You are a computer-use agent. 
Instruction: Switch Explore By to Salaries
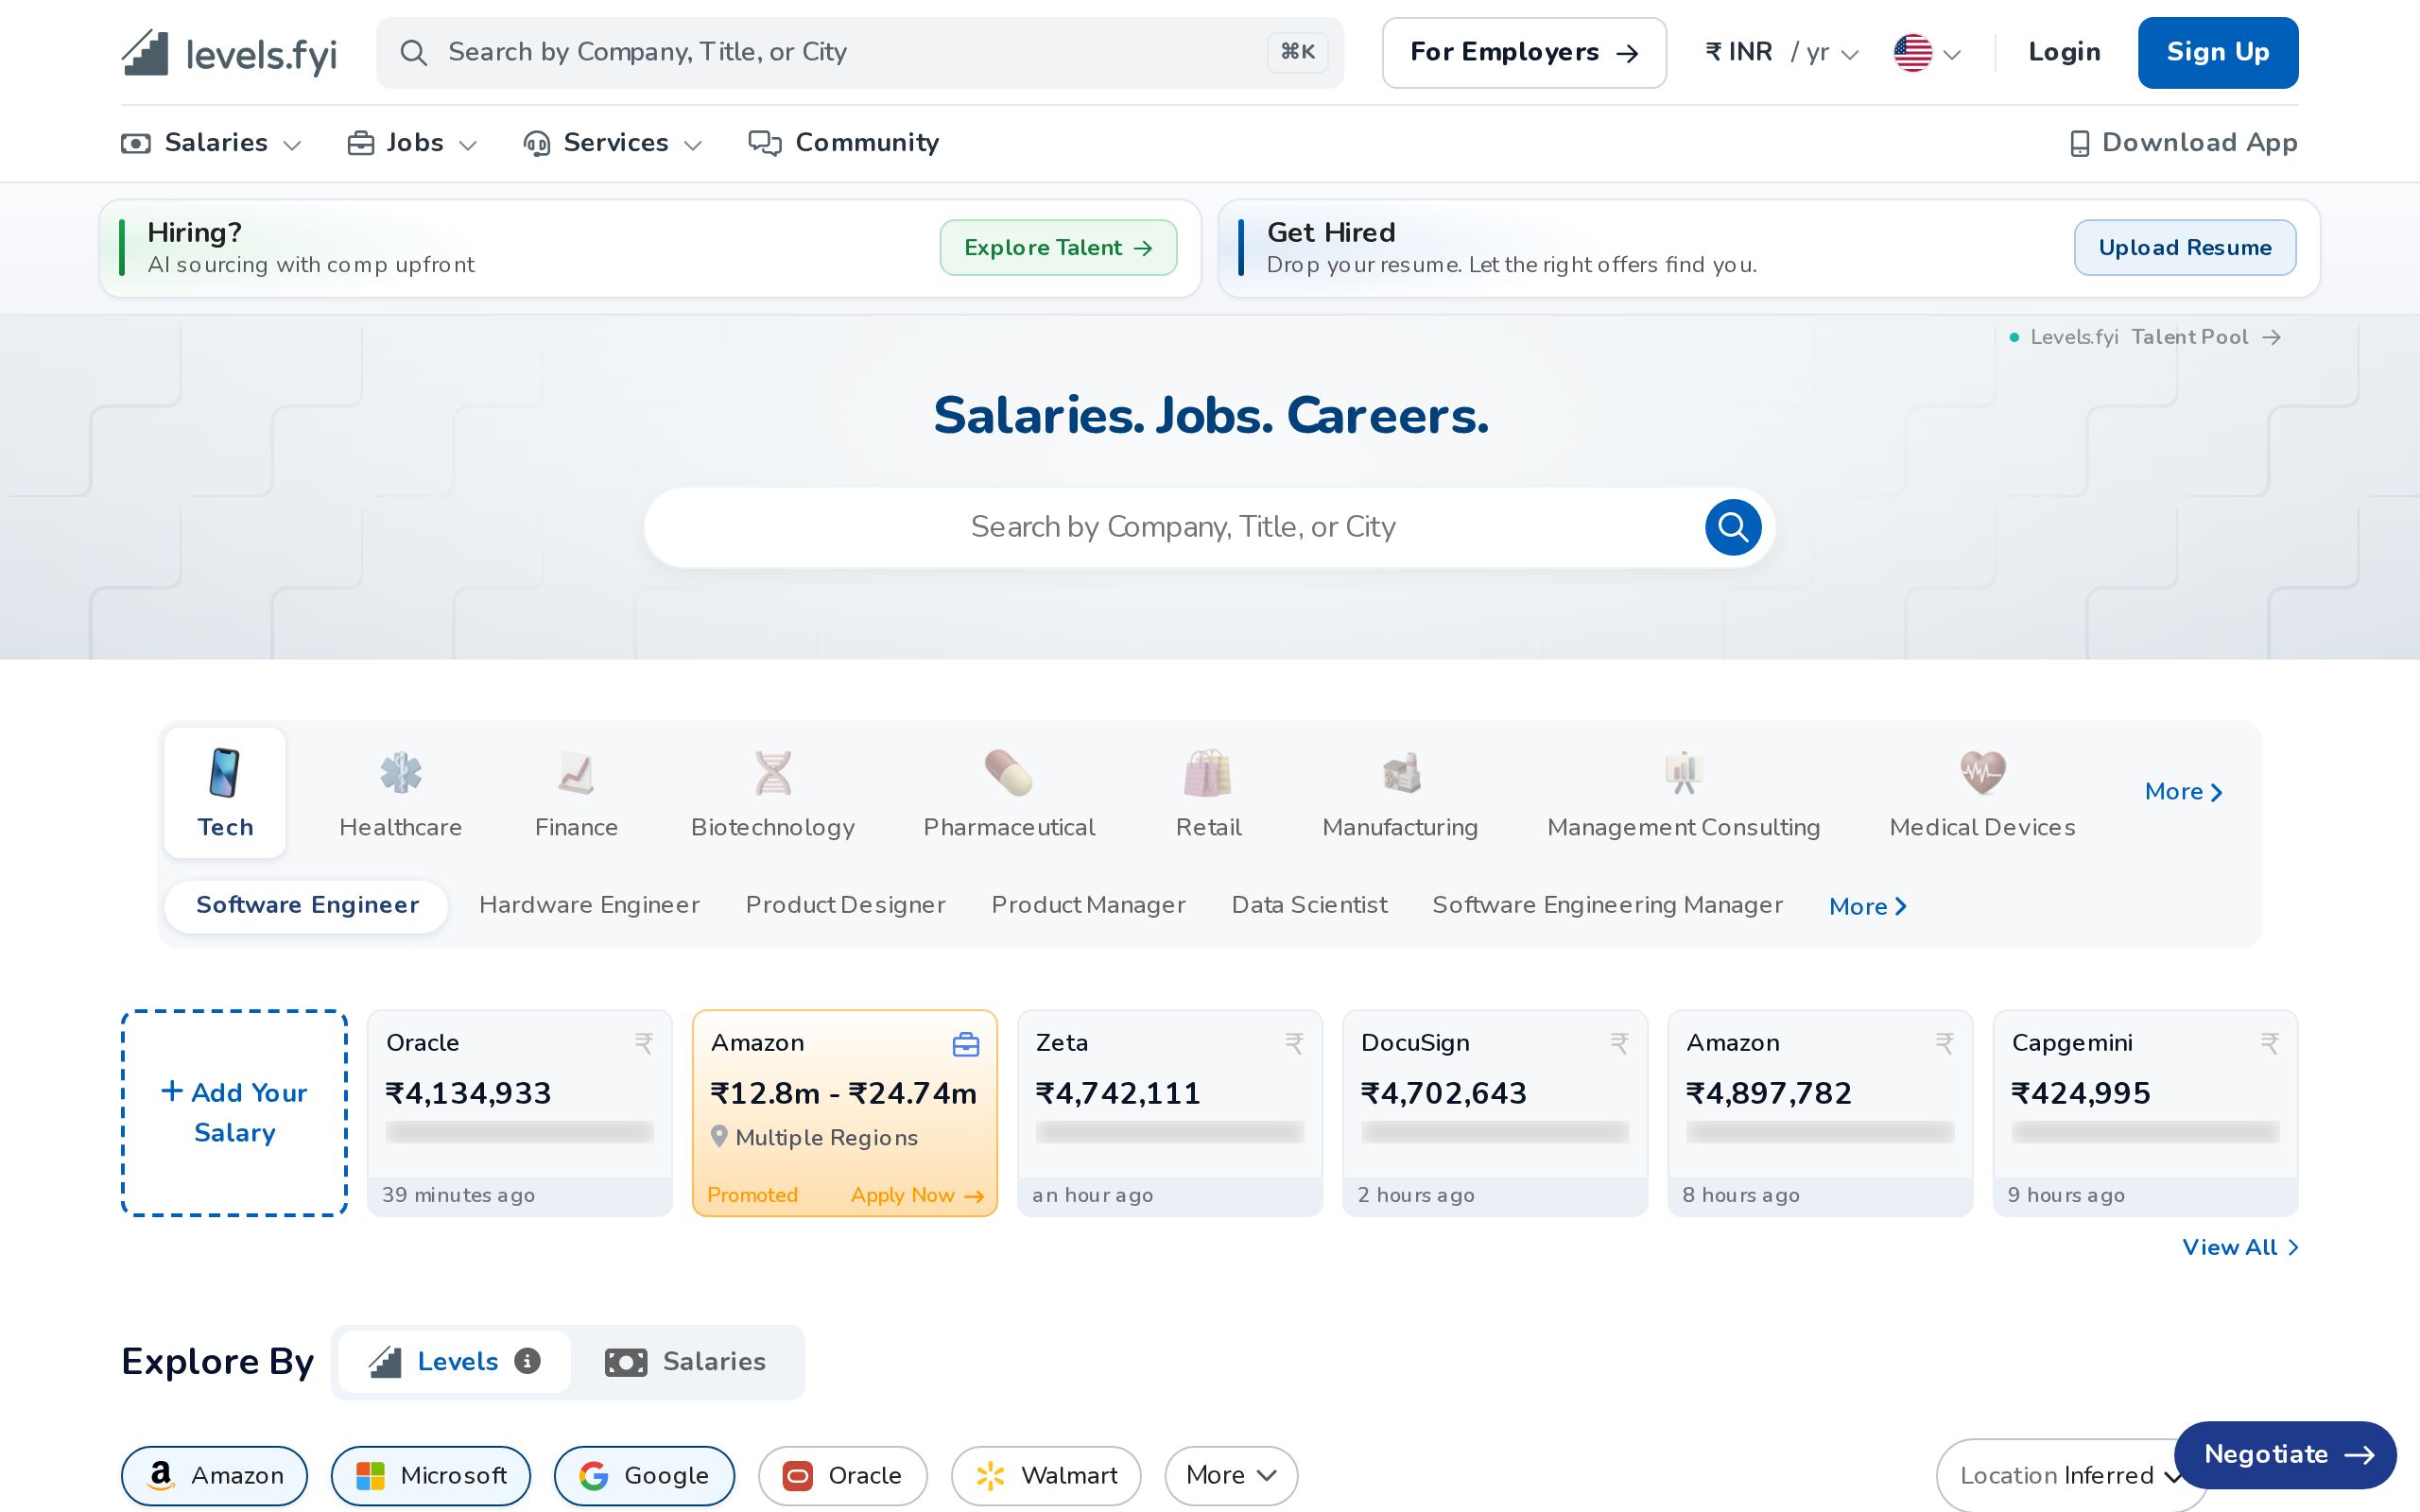(686, 1362)
